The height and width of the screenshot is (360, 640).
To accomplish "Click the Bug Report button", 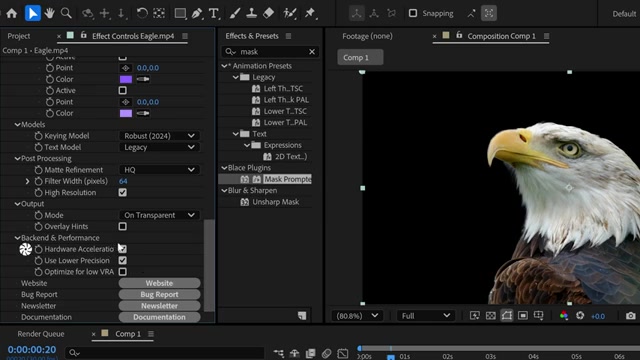I will (159, 294).
